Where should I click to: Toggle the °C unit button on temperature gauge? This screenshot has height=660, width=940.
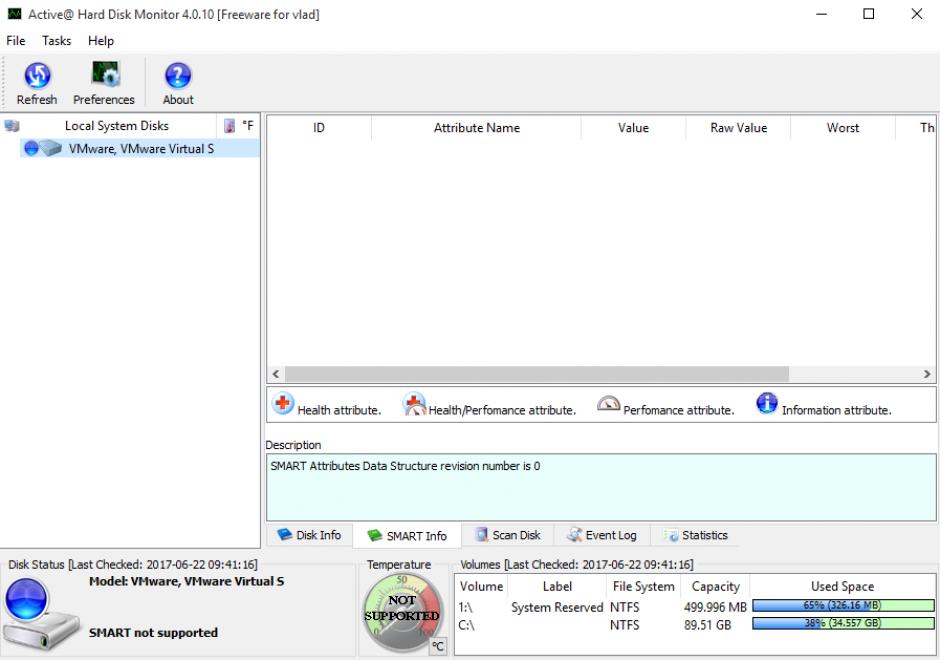coord(438,646)
